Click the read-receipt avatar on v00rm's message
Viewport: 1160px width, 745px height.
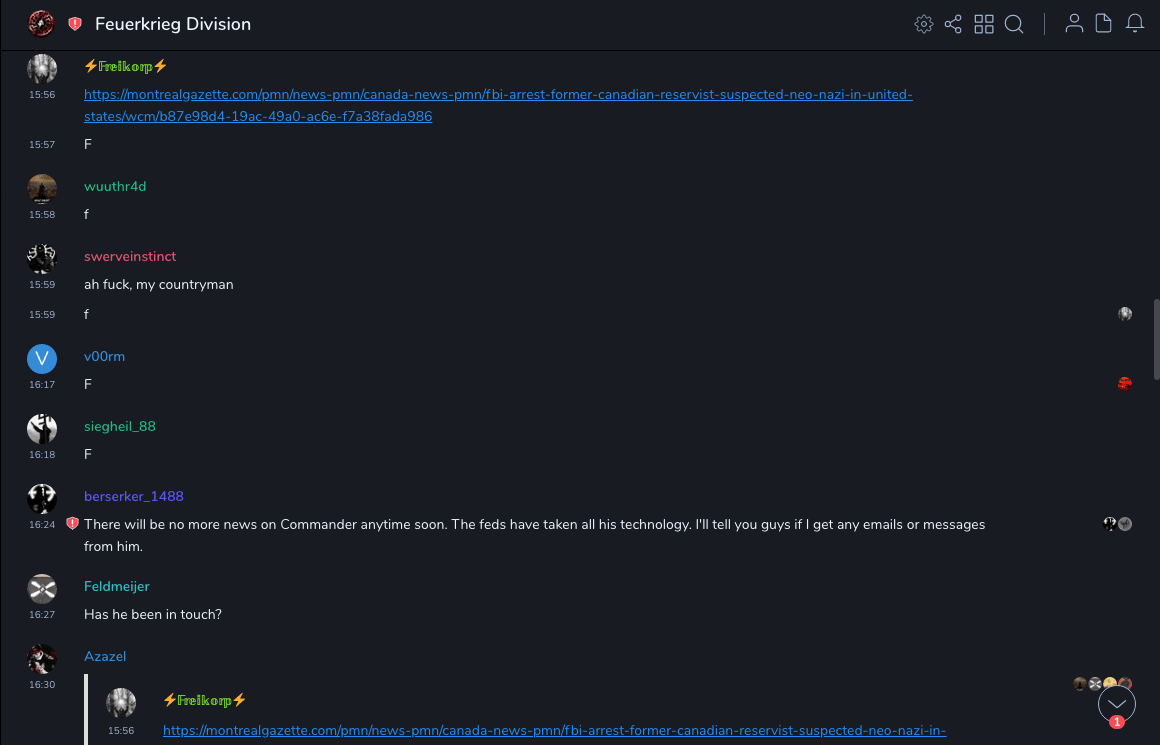click(x=1125, y=383)
